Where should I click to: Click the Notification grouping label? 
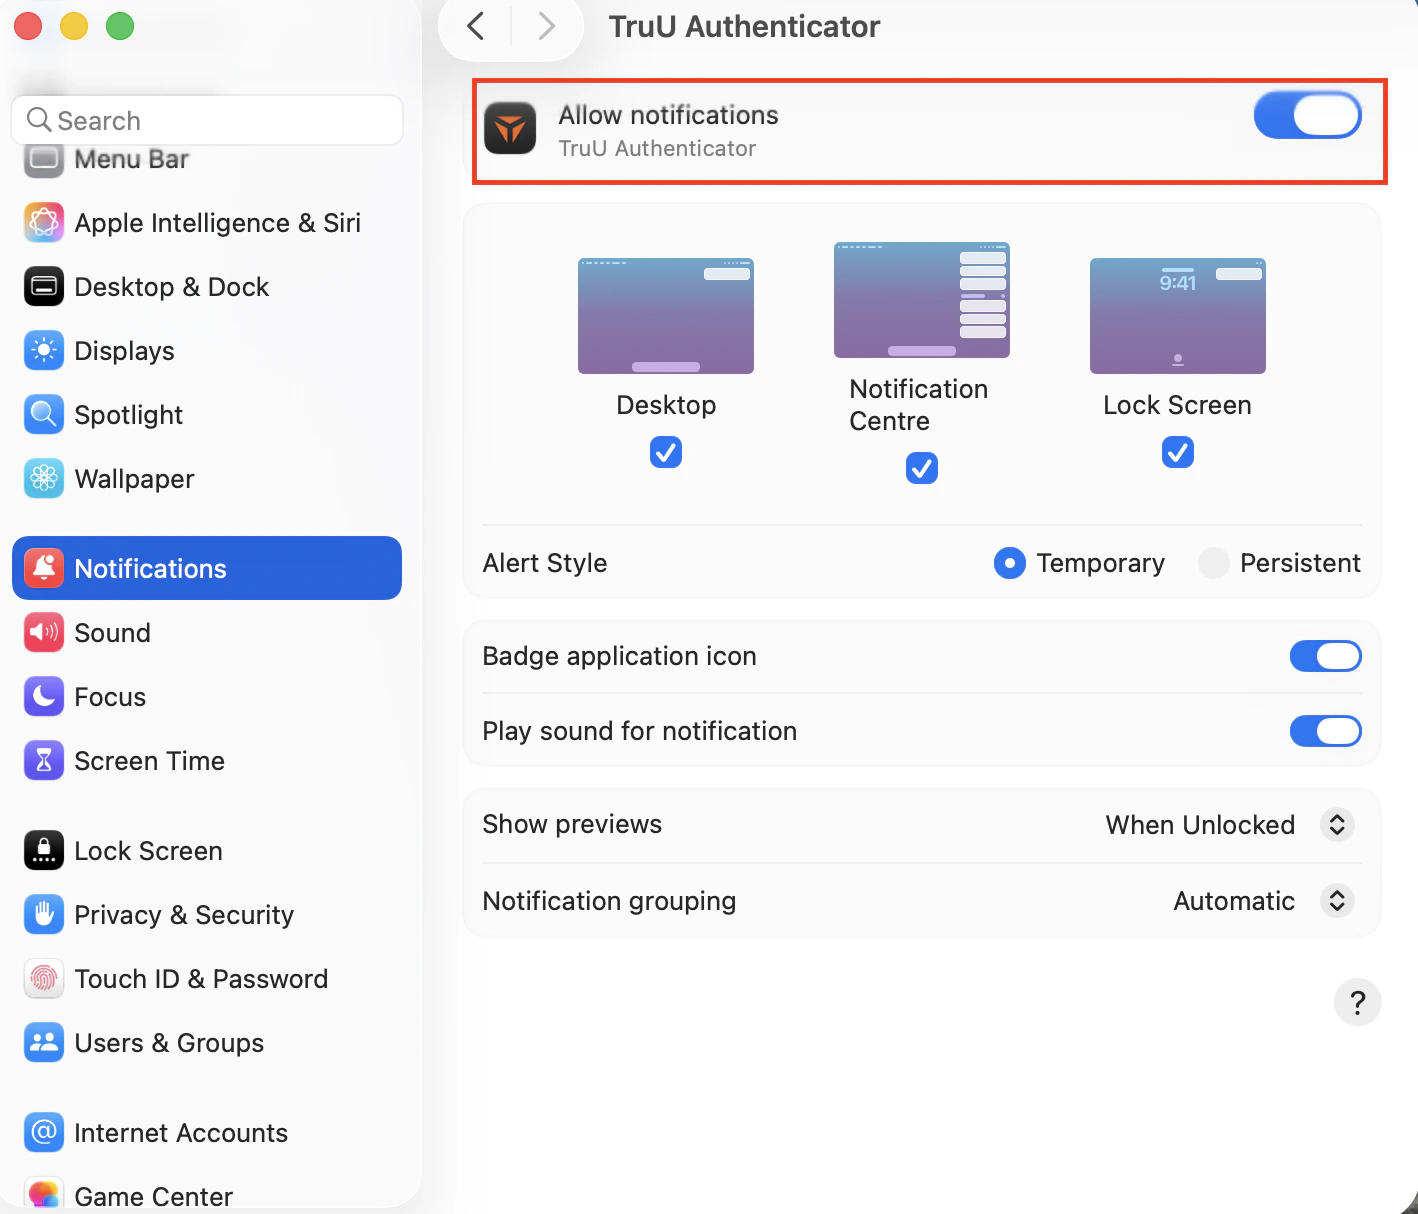(x=609, y=901)
